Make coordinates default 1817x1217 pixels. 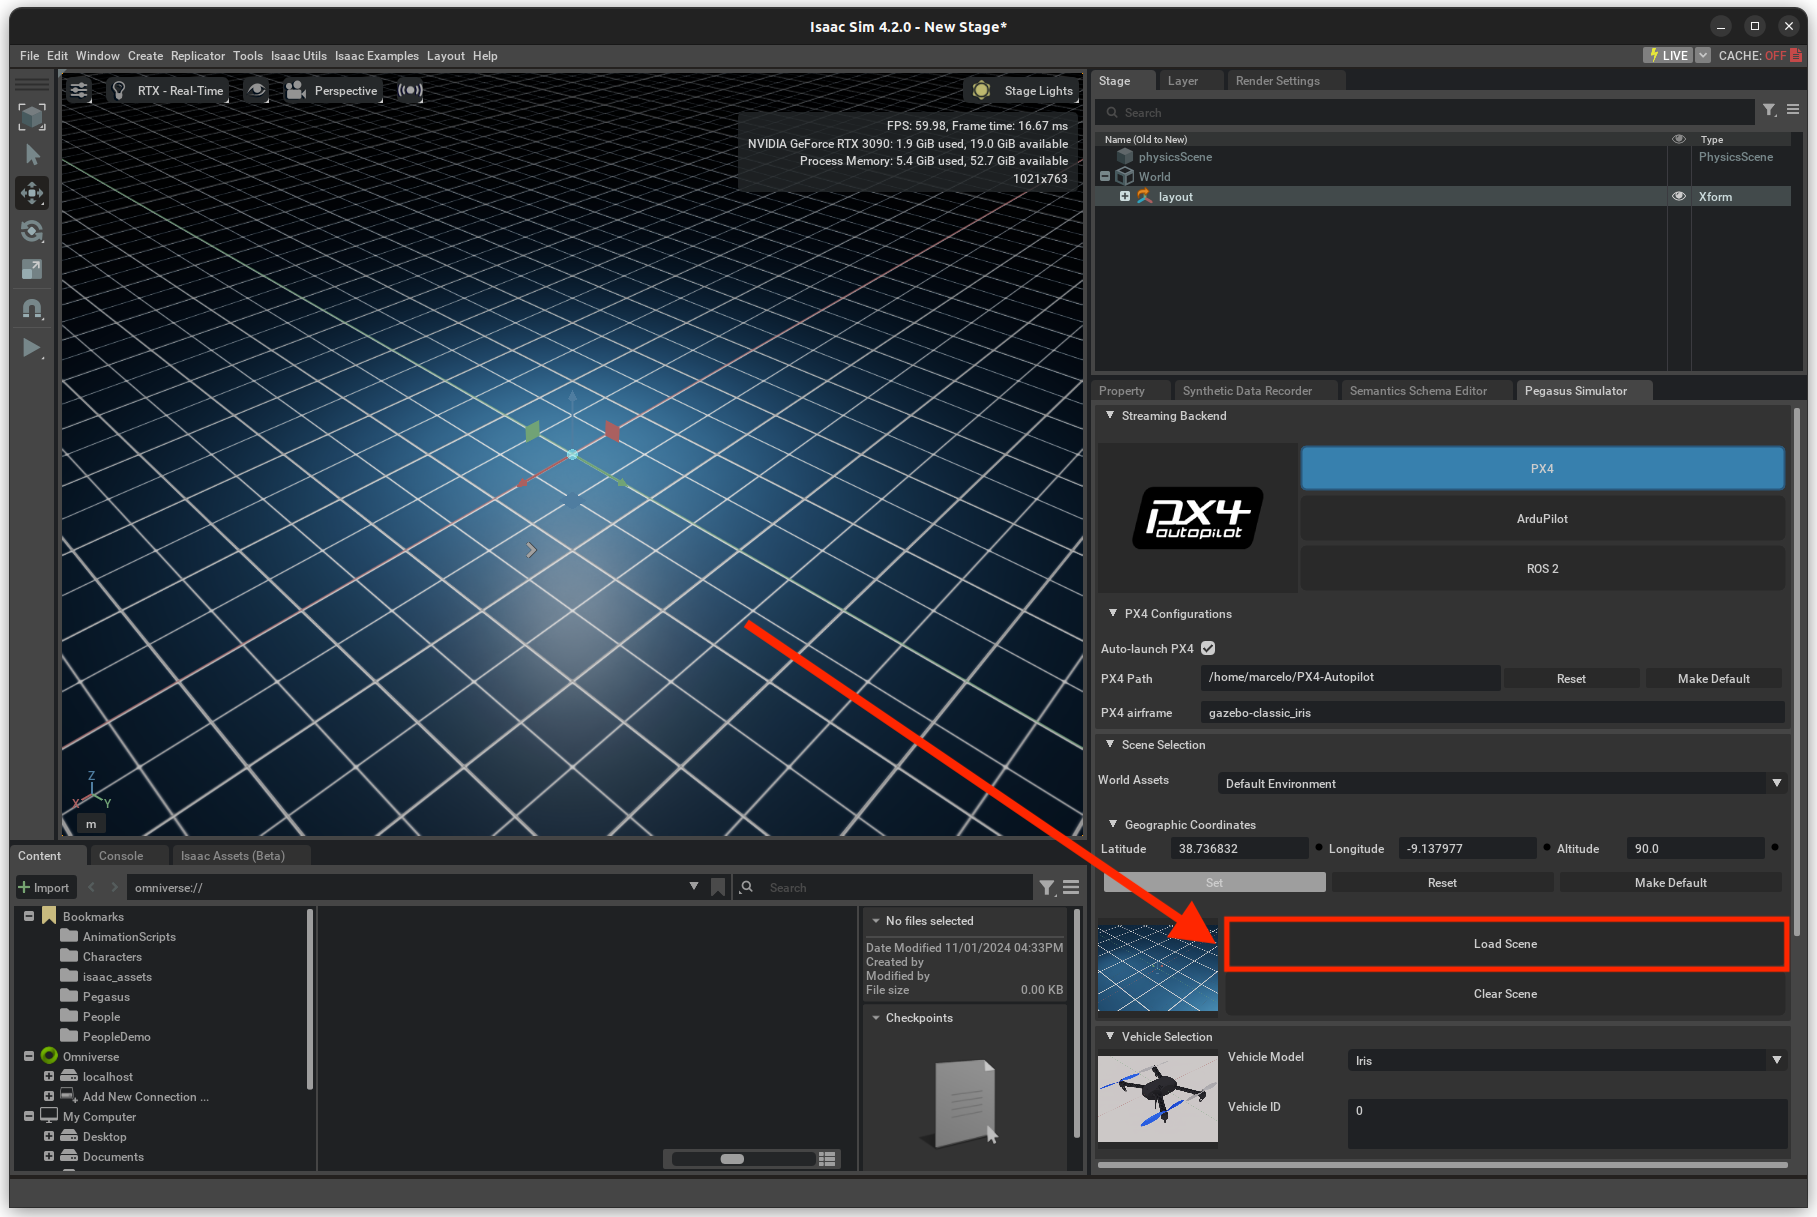1670,883
